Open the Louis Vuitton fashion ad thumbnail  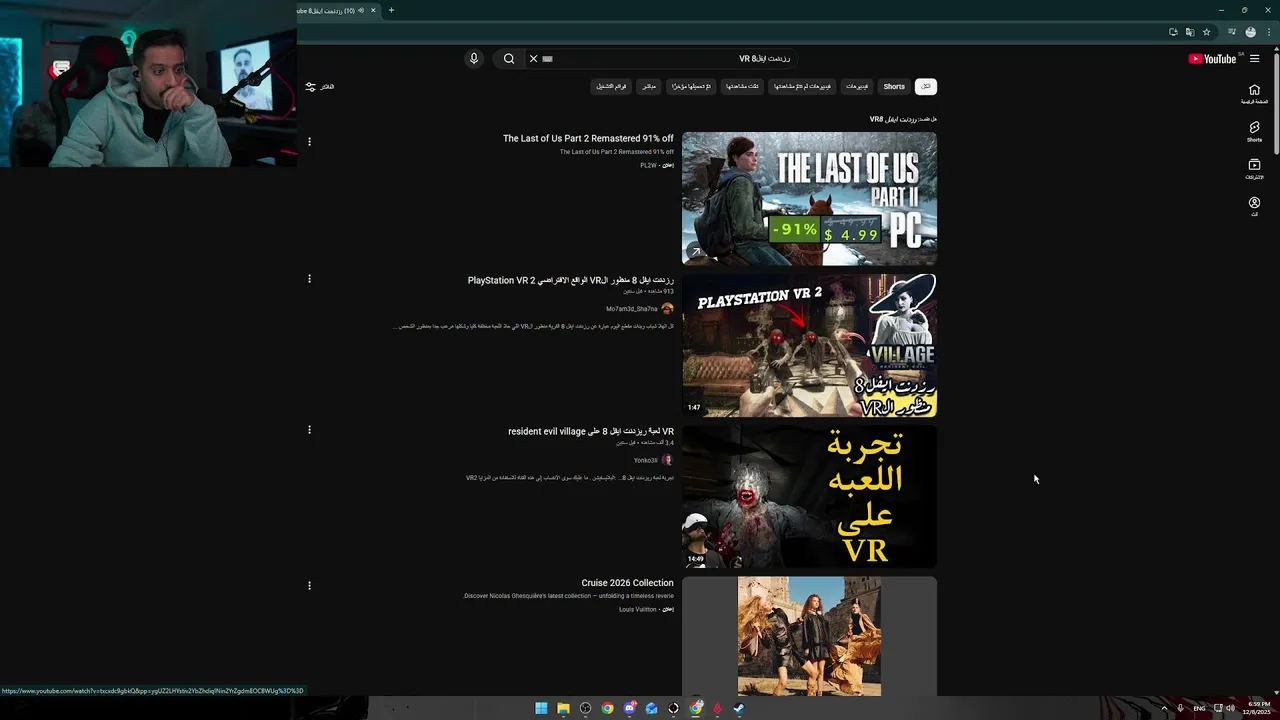point(809,636)
